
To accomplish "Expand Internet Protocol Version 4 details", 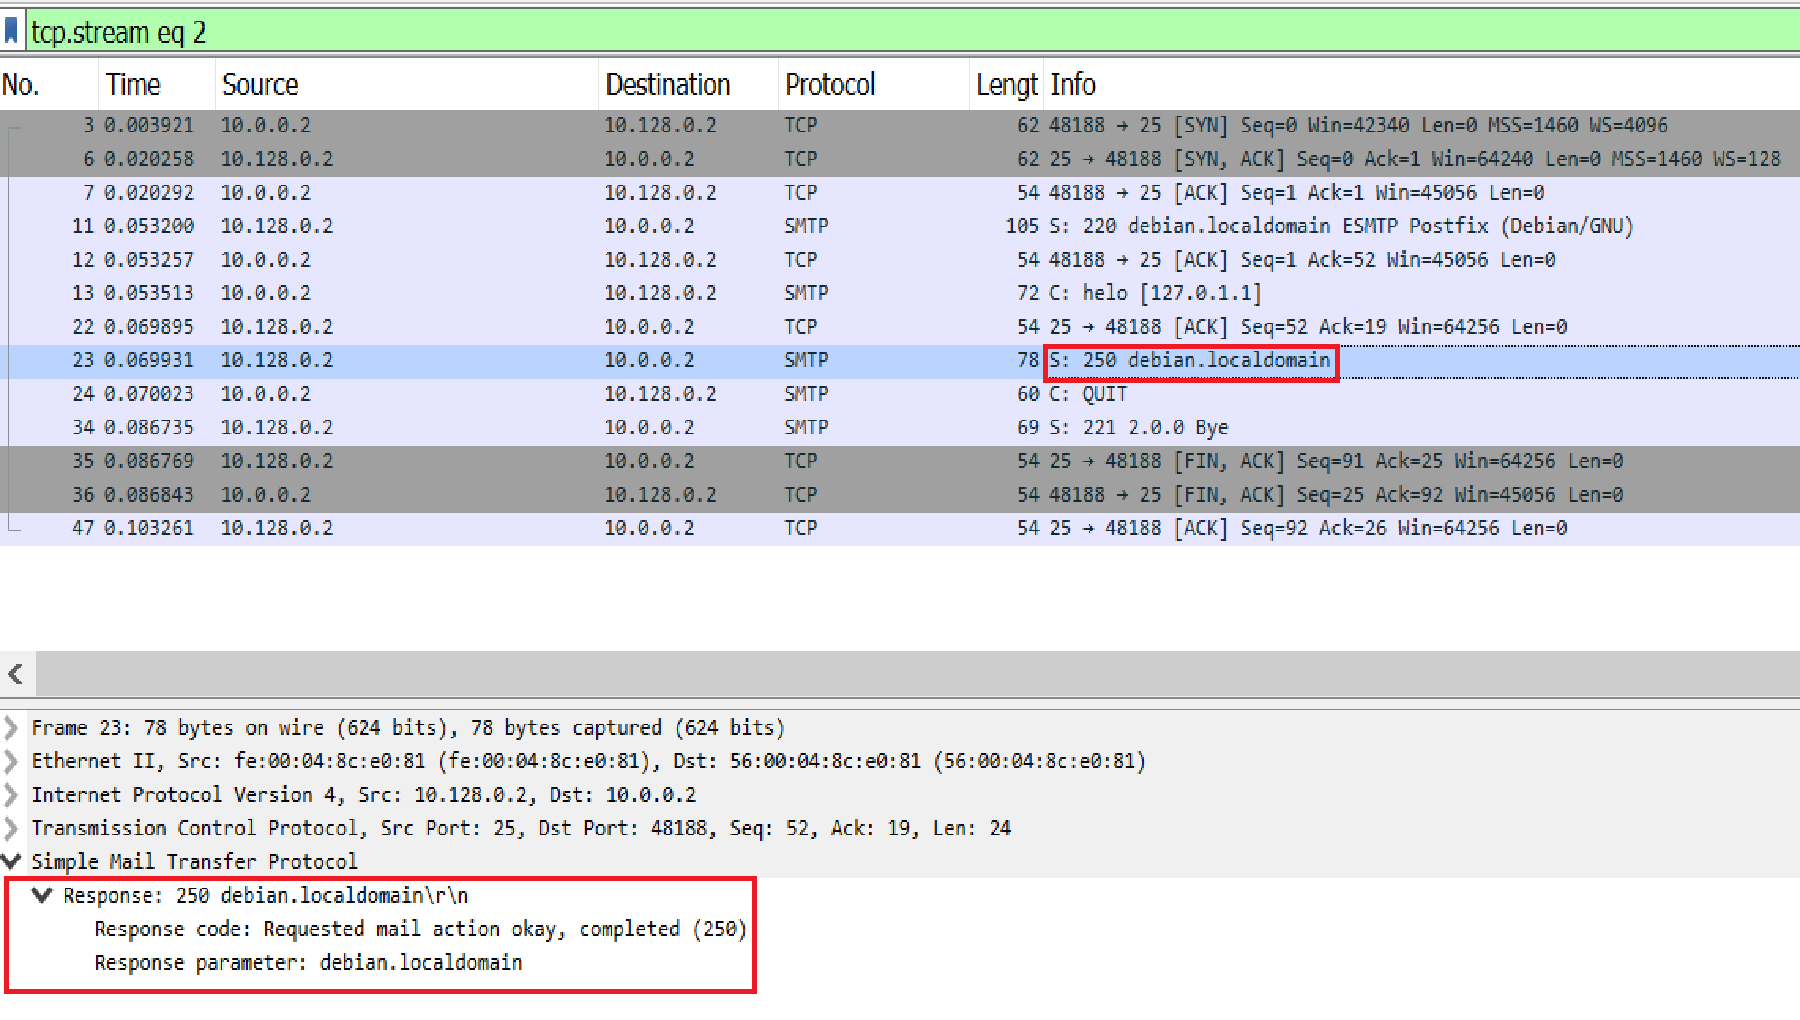I will coord(11,794).
